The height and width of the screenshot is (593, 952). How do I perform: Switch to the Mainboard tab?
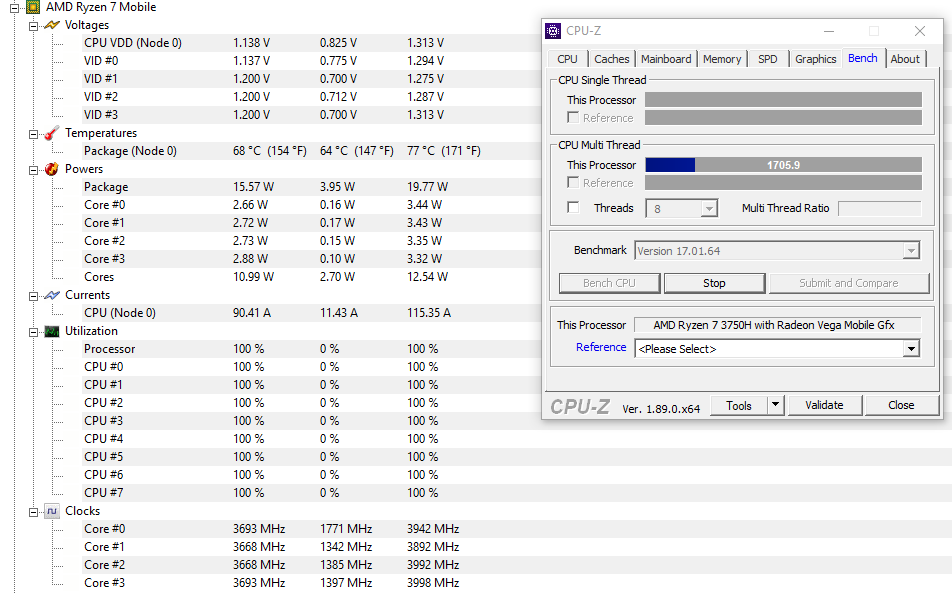[x=666, y=59]
